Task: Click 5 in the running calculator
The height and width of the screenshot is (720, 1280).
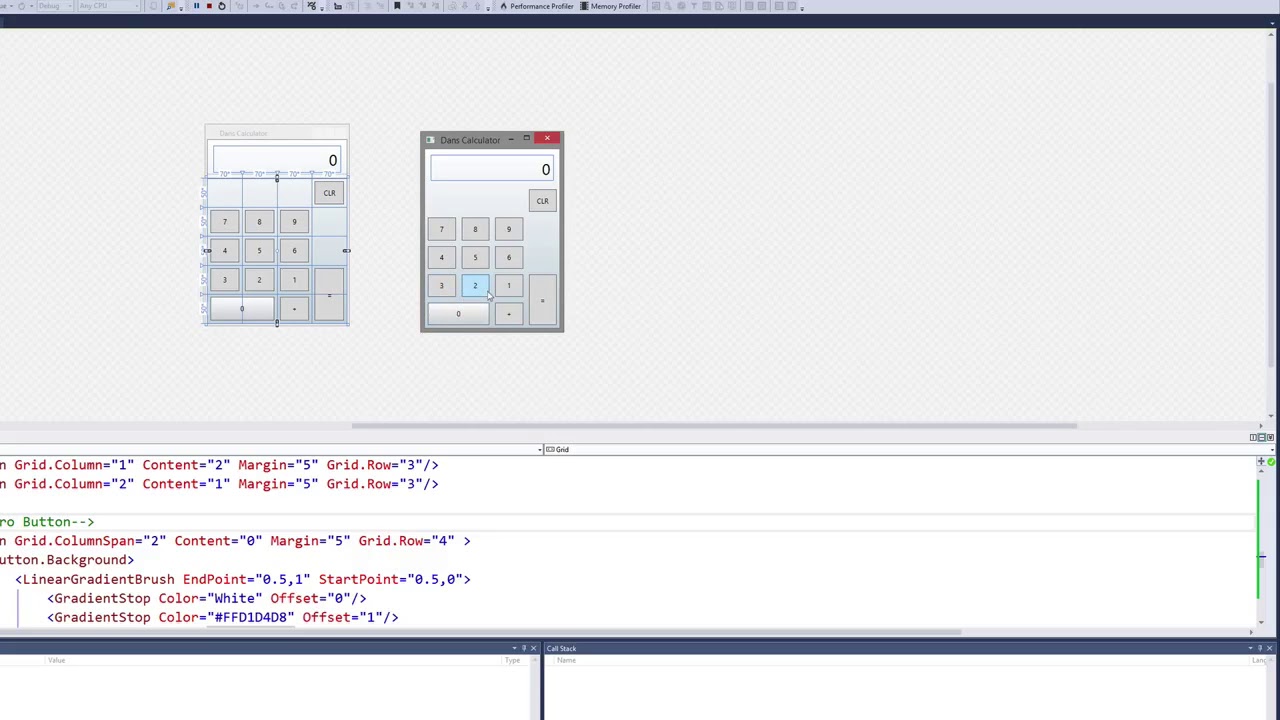Action: [475, 257]
